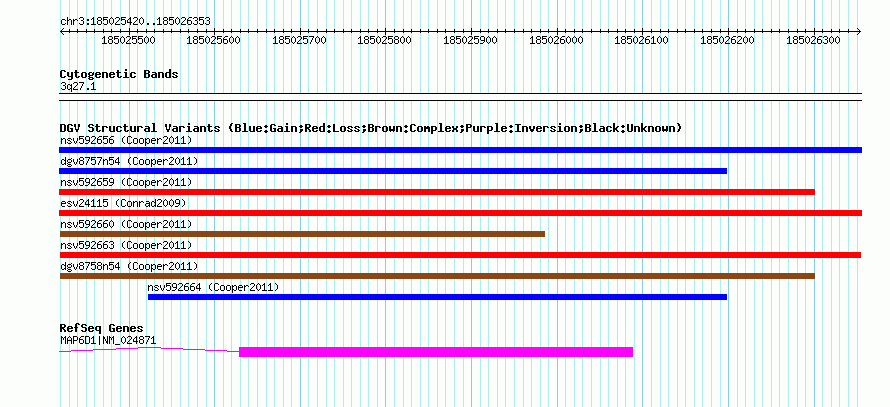Open the esv24115 (Conrad2009) label
890x407 pixels.
point(123,203)
